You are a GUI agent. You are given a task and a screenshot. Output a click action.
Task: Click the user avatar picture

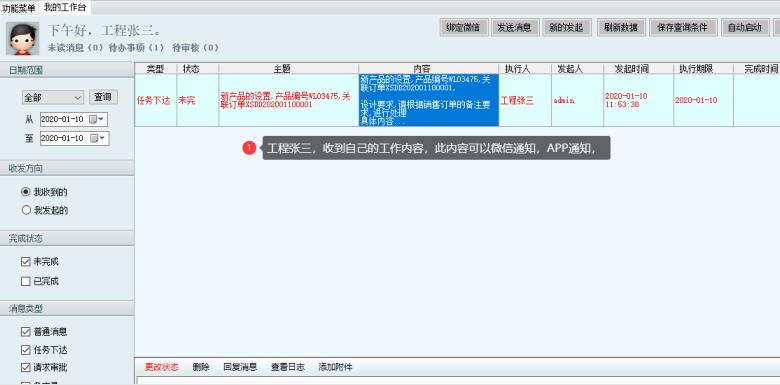23,38
